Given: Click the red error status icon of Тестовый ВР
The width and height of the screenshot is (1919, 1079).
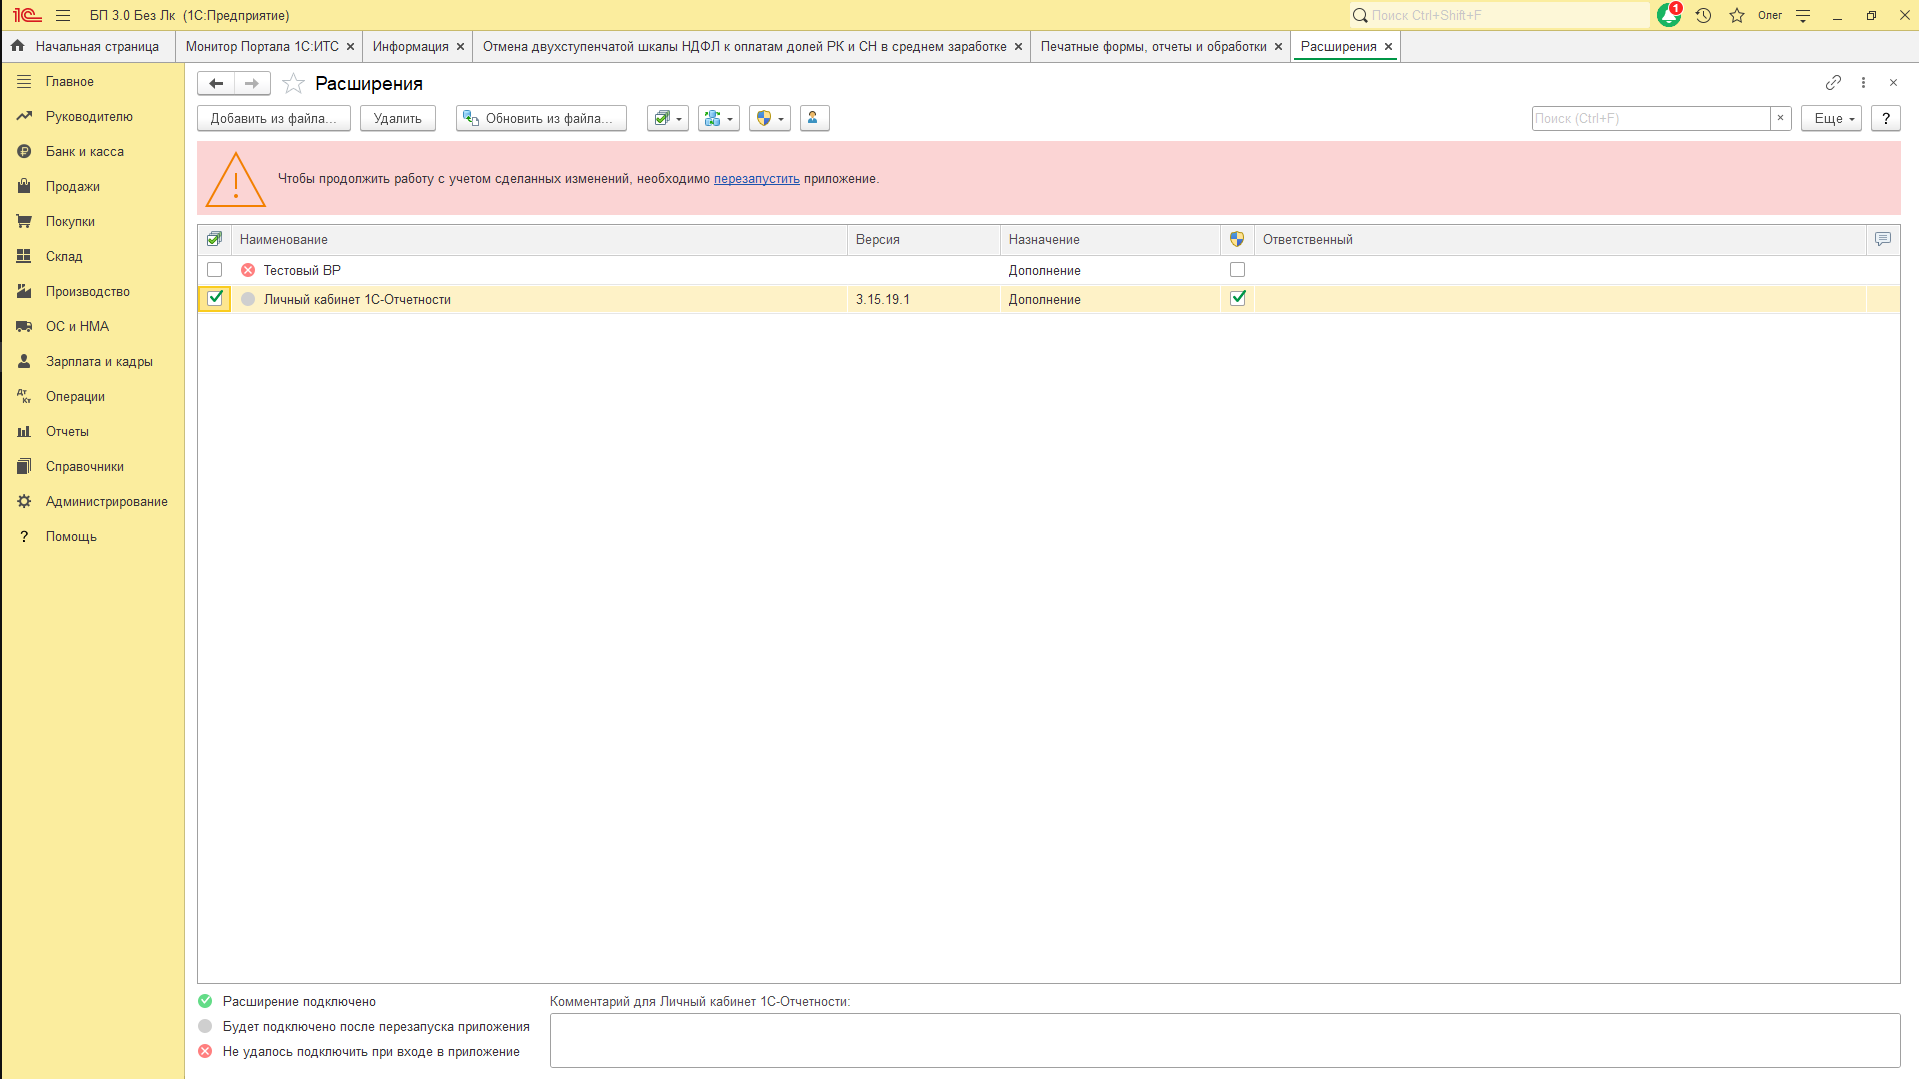Looking at the screenshot, I should (x=248, y=270).
